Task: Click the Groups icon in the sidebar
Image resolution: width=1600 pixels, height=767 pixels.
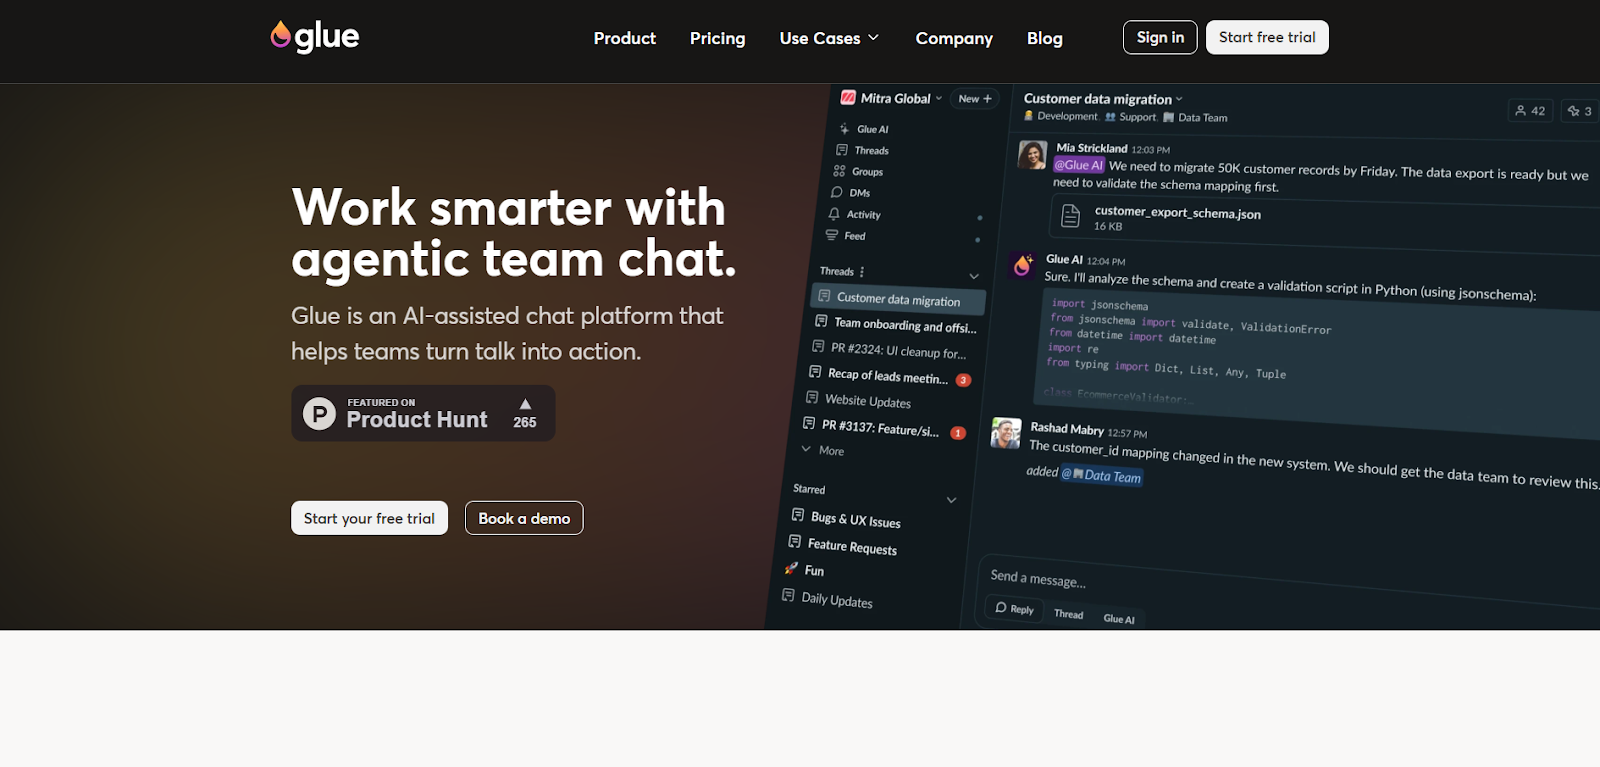Action: [839, 171]
